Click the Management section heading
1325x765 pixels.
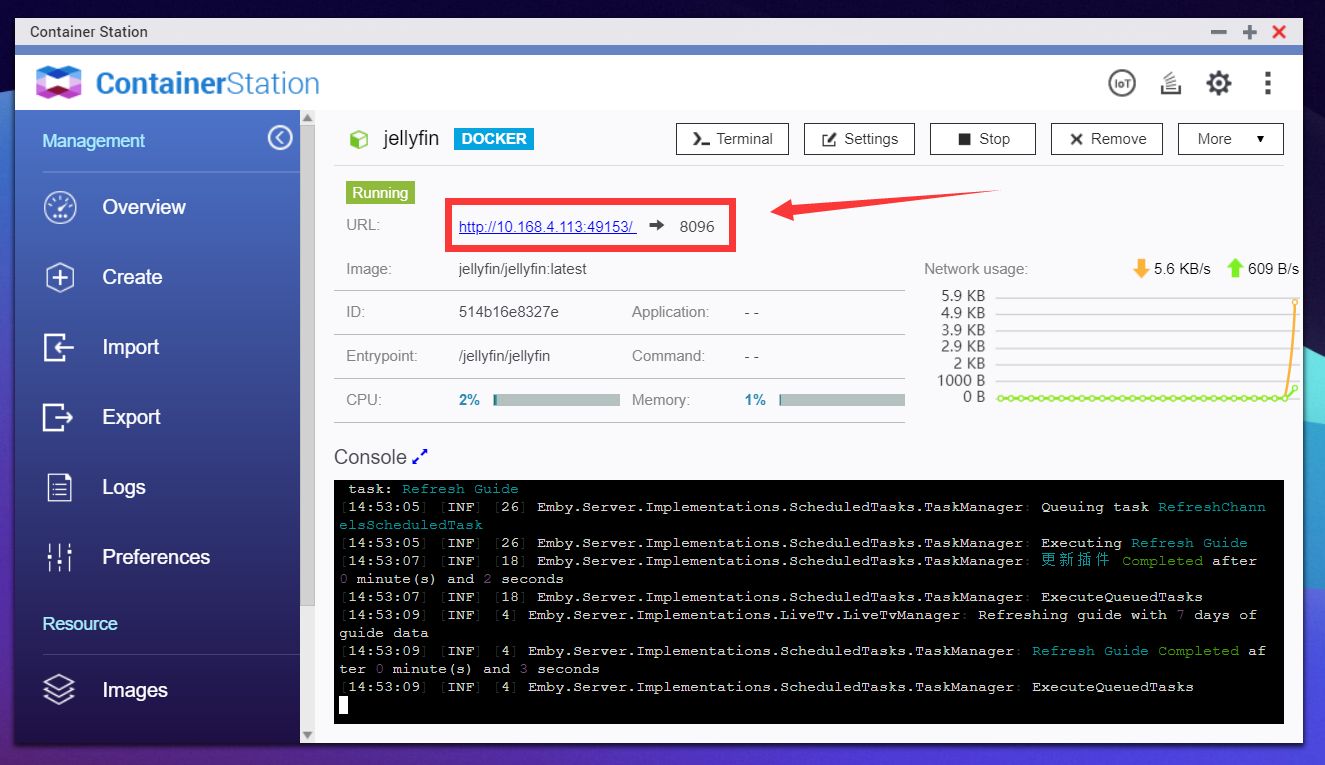click(x=94, y=141)
